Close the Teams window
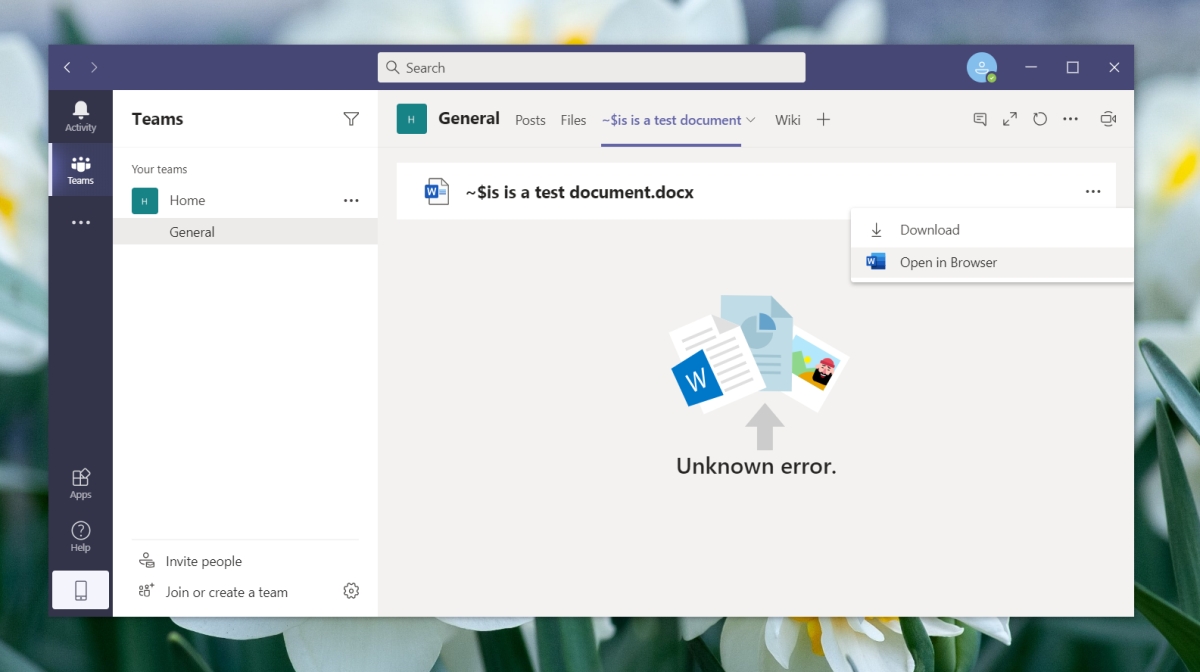This screenshot has width=1200, height=672. click(x=1114, y=67)
